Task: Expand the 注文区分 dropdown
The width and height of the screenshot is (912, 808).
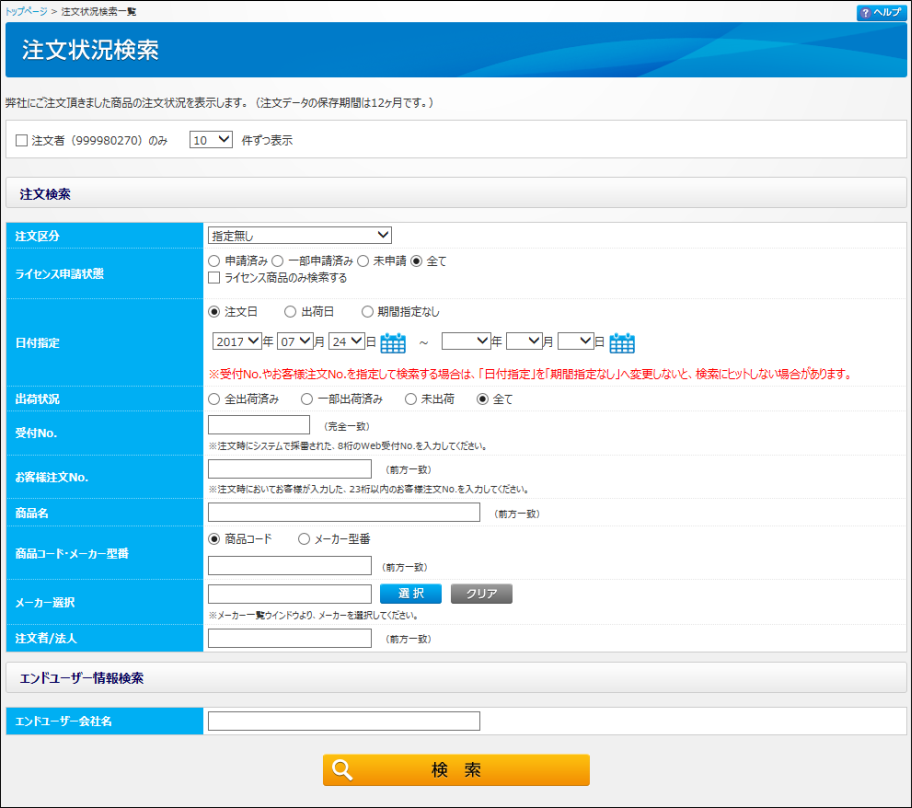Action: tap(299, 236)
